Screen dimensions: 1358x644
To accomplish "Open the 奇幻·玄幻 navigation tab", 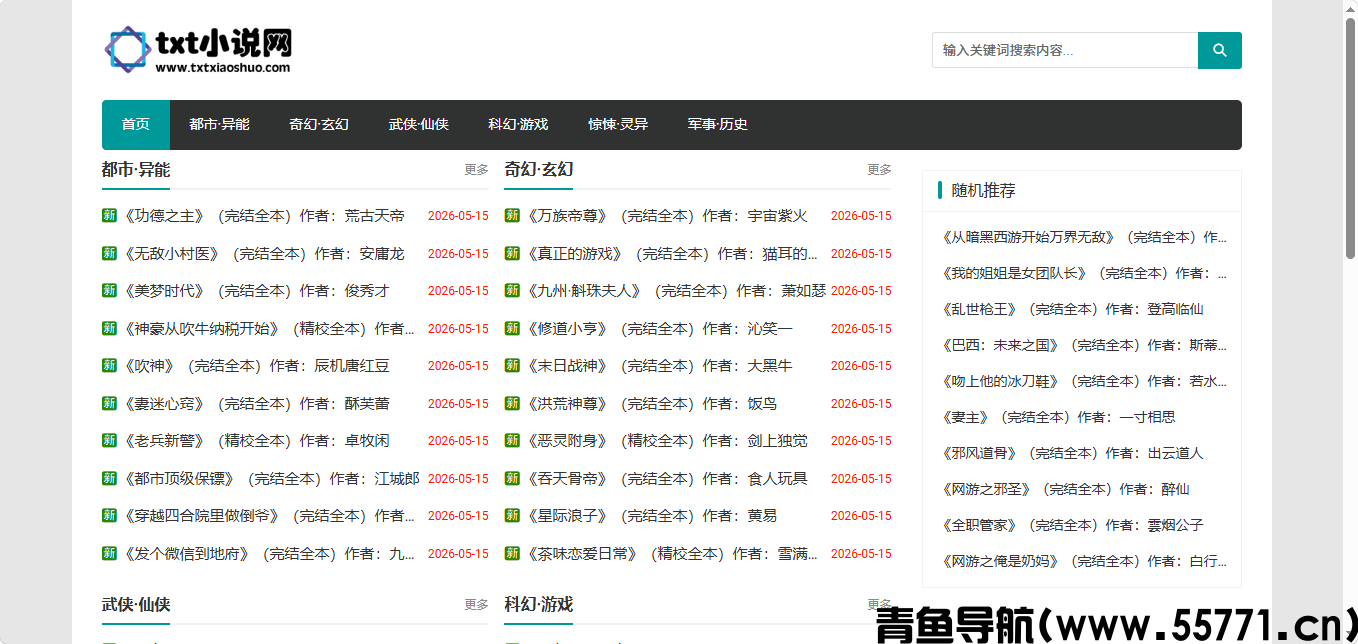I will (x=319, y=124).
